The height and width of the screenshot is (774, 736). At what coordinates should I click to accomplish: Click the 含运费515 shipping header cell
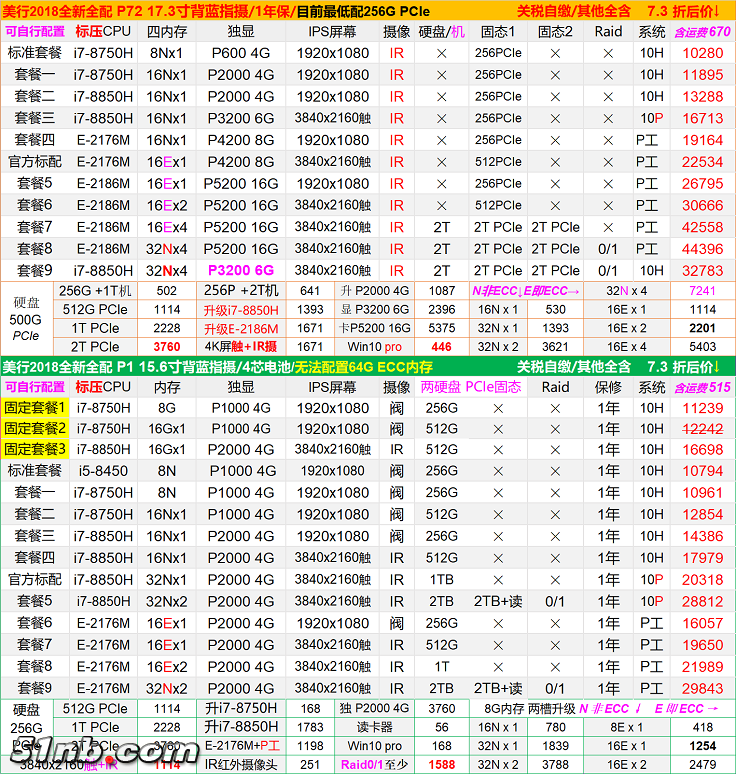pos(702,387)
